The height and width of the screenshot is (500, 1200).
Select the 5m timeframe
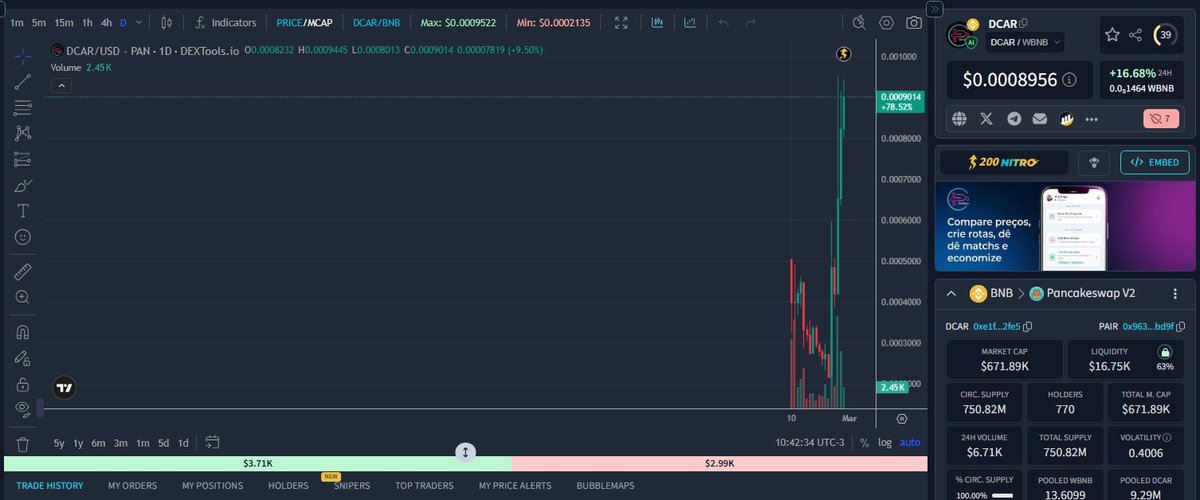point(38,22)
